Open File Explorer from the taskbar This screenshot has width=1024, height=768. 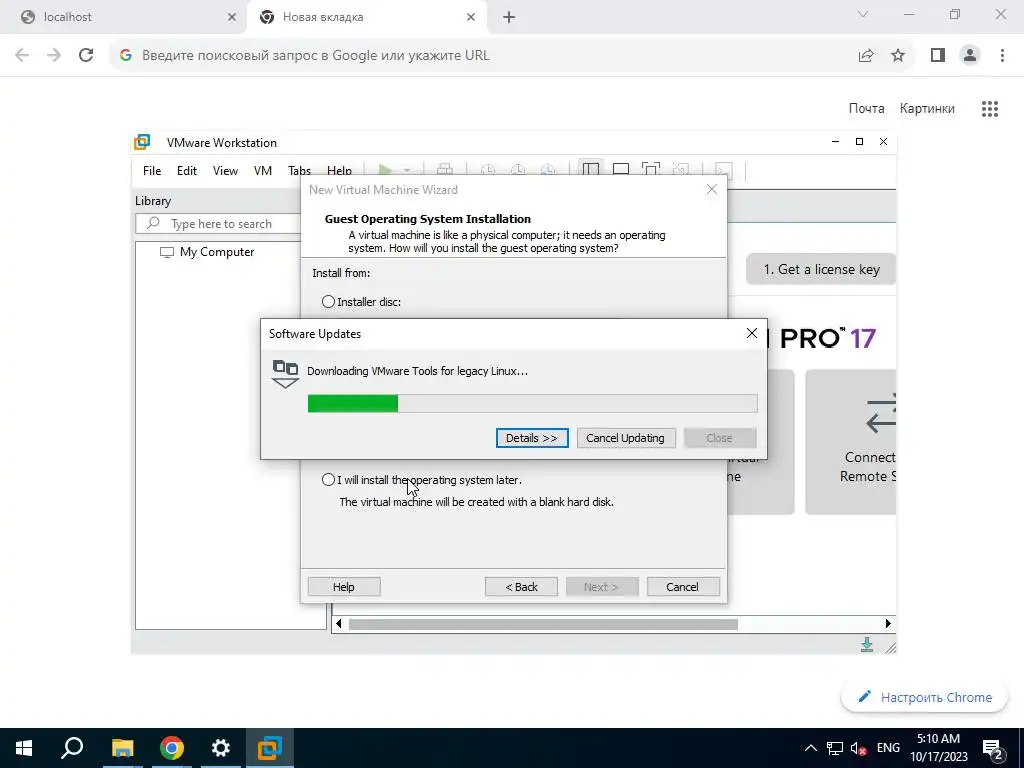[x=122, y=748]
